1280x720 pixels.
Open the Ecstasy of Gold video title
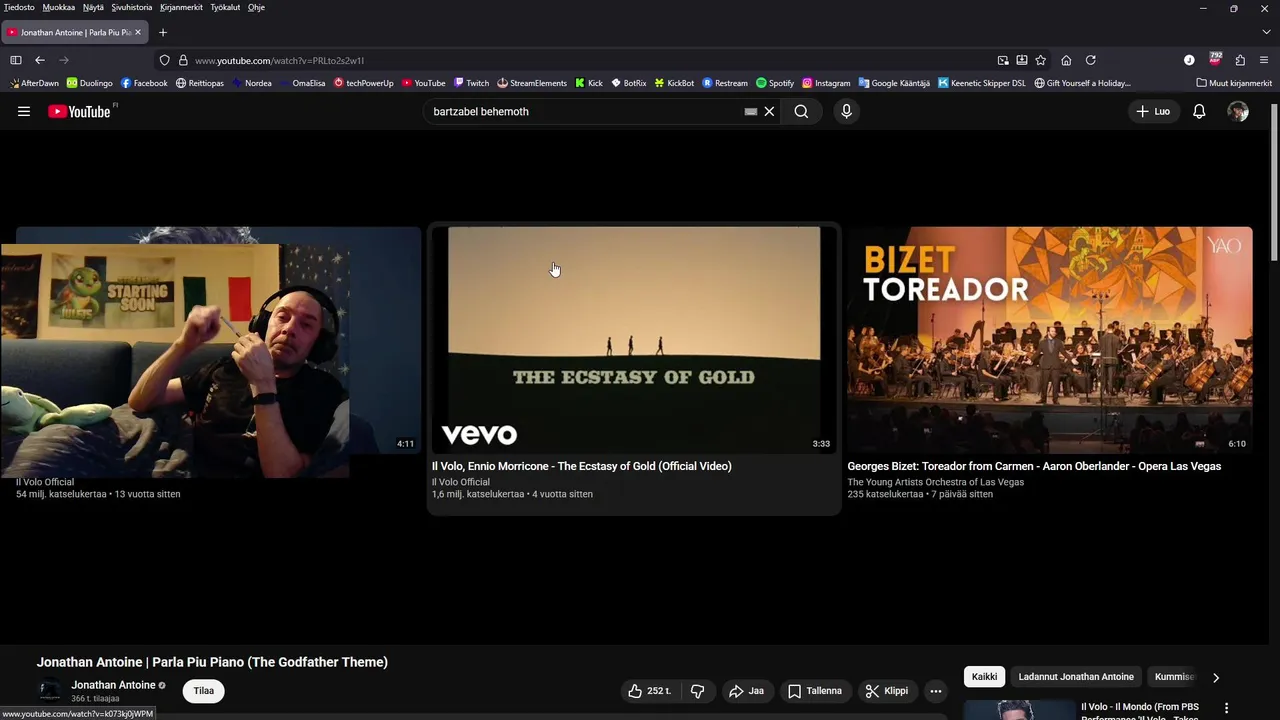582,466
